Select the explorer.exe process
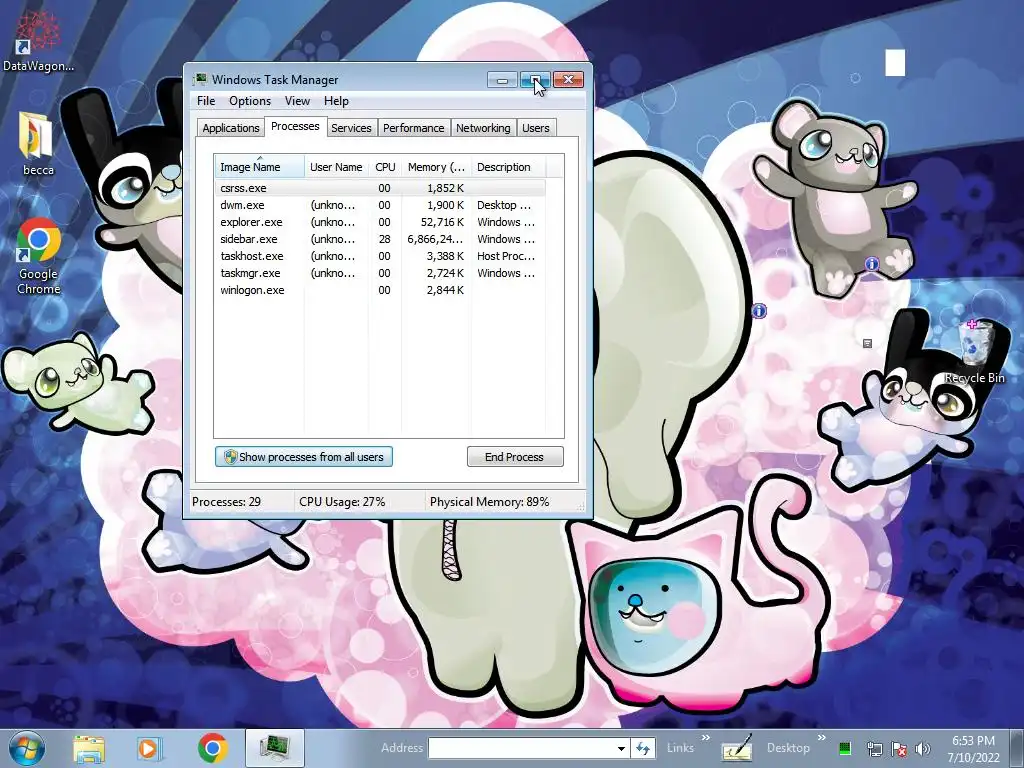The image size is (1024, 768). 380,222
